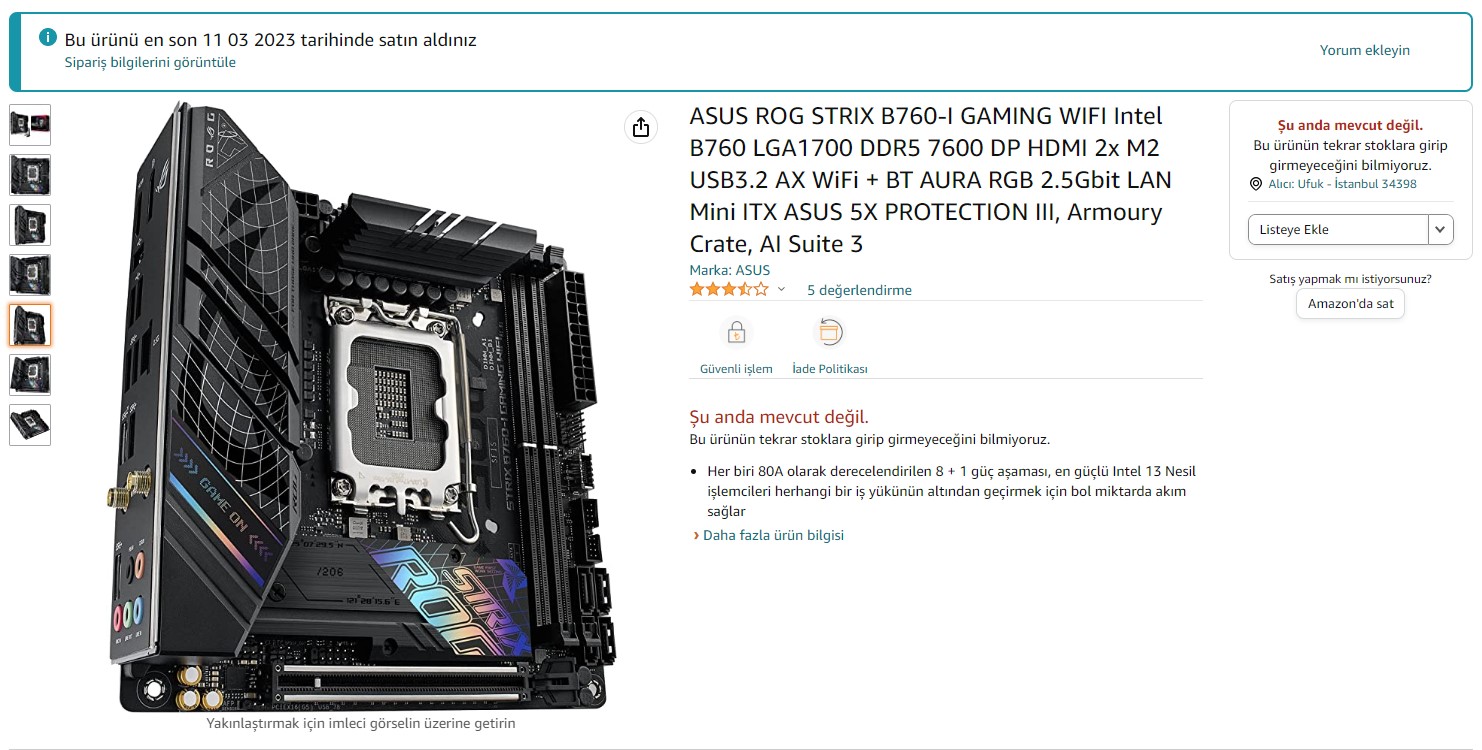Click the location pin icon near Alıcı
The image size is (1482, 750).
[x=1256, y=184]
